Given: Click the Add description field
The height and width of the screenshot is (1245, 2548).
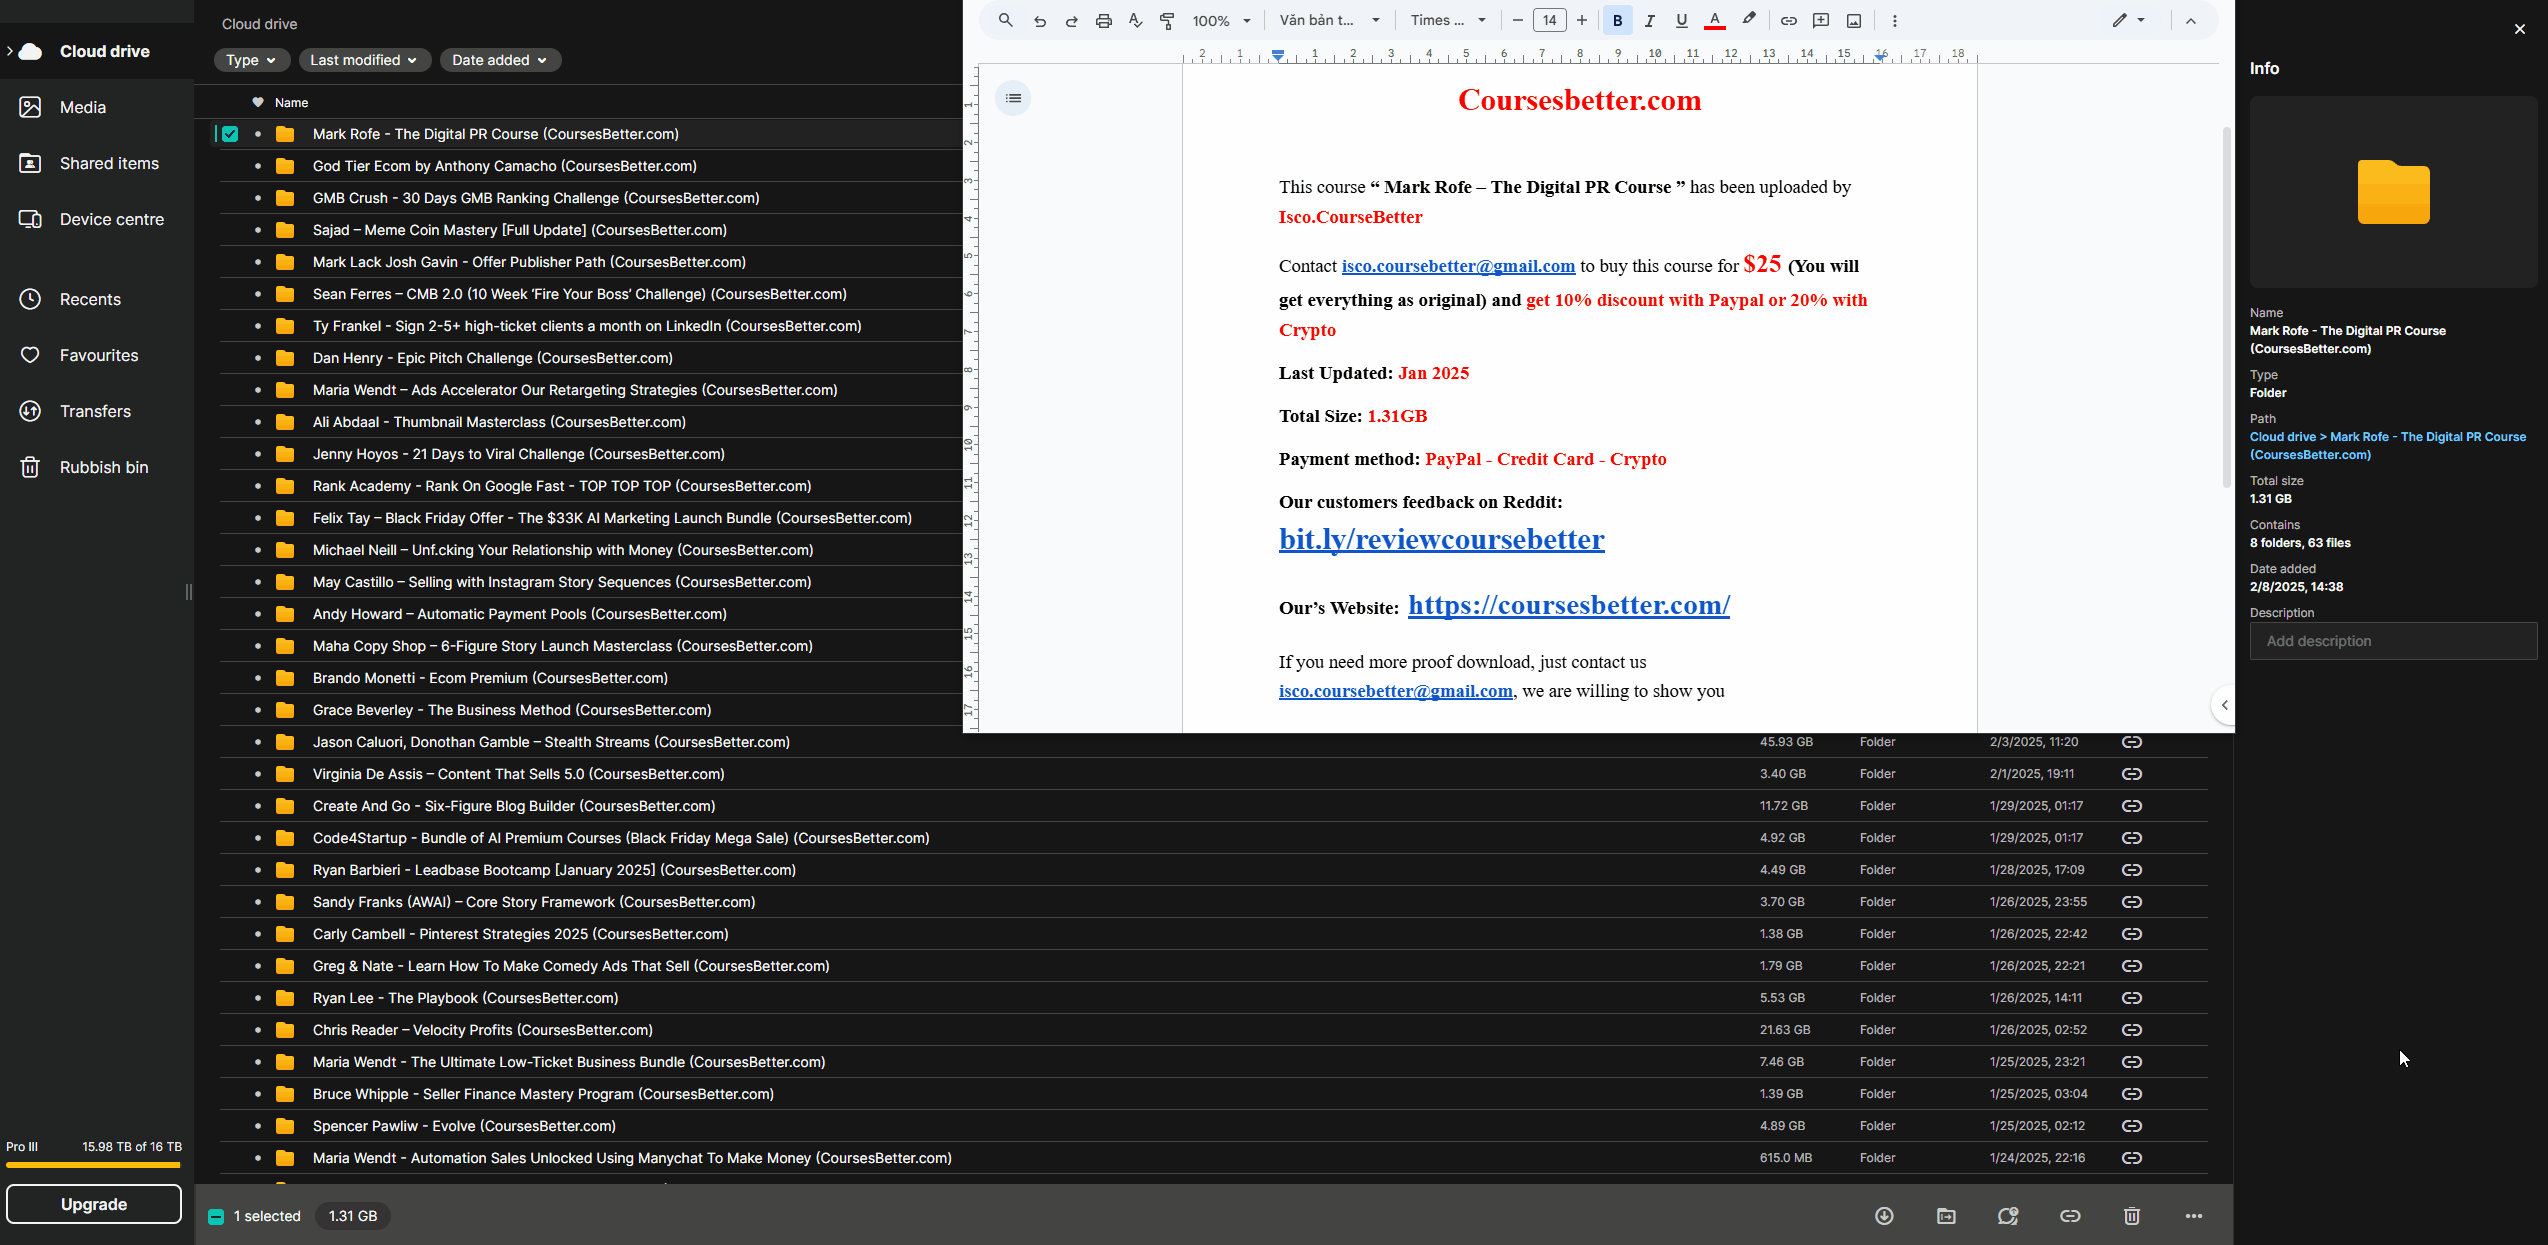Looking at the screenshot, I should pyautogui.click(x=2392, y=641).
